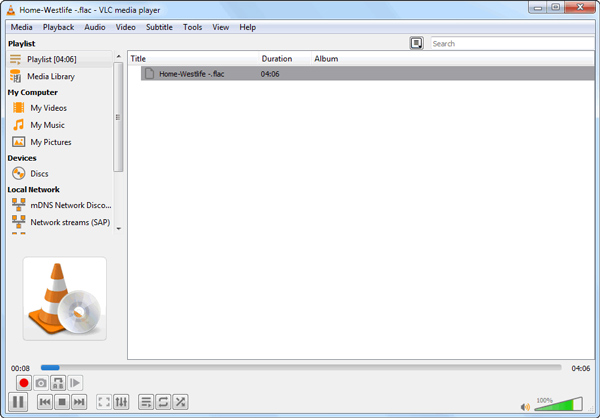Click the red Record button
Screen dimensions: 600x418
[x=24, y=383]
